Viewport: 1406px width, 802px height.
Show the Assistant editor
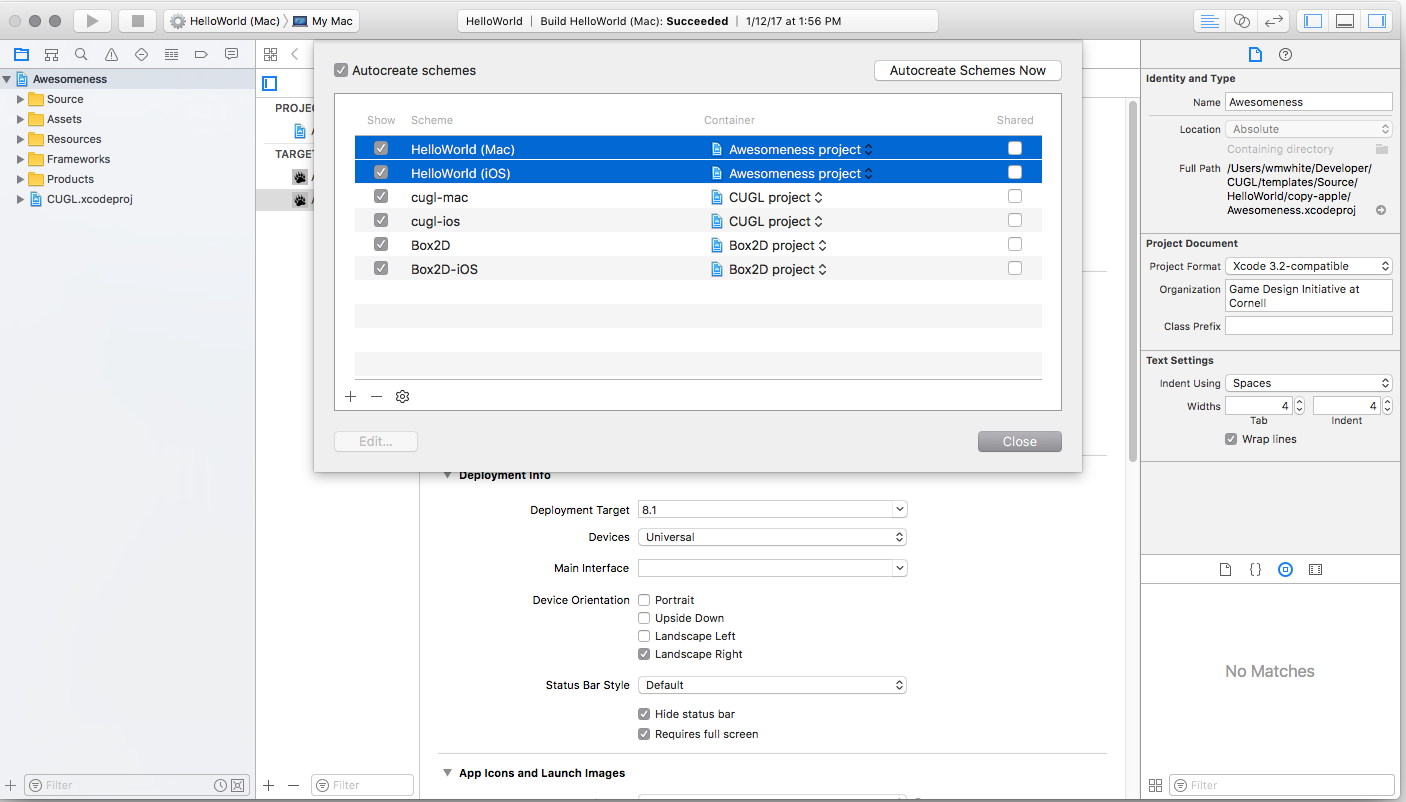[x=1241, y=21]
